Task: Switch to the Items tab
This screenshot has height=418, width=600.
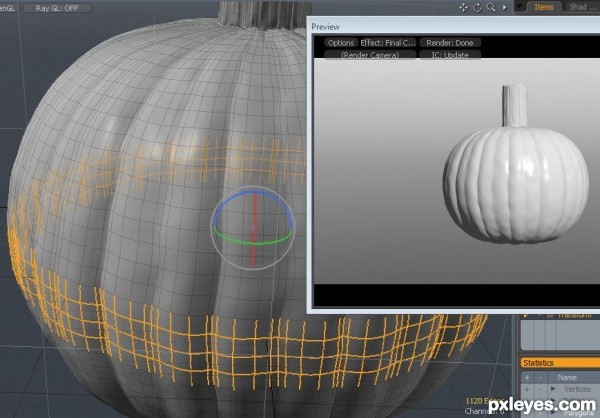Action: [x=543, y=7]
